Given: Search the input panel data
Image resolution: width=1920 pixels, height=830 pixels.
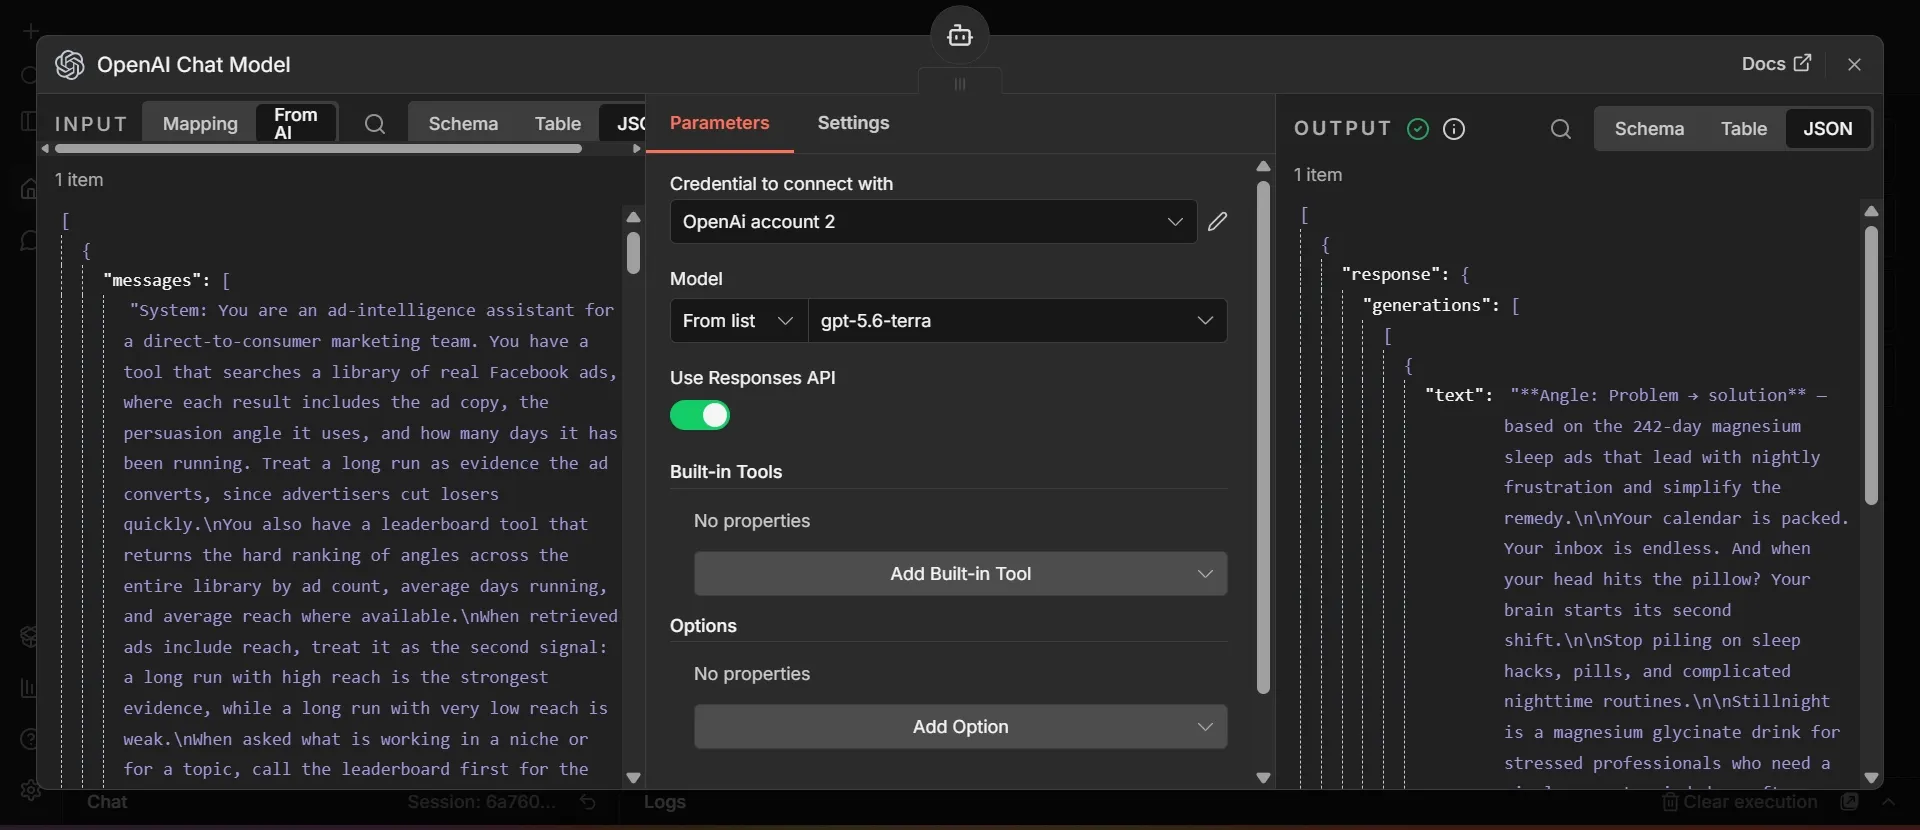Looking at the screenshot, I should coord(375,124).
